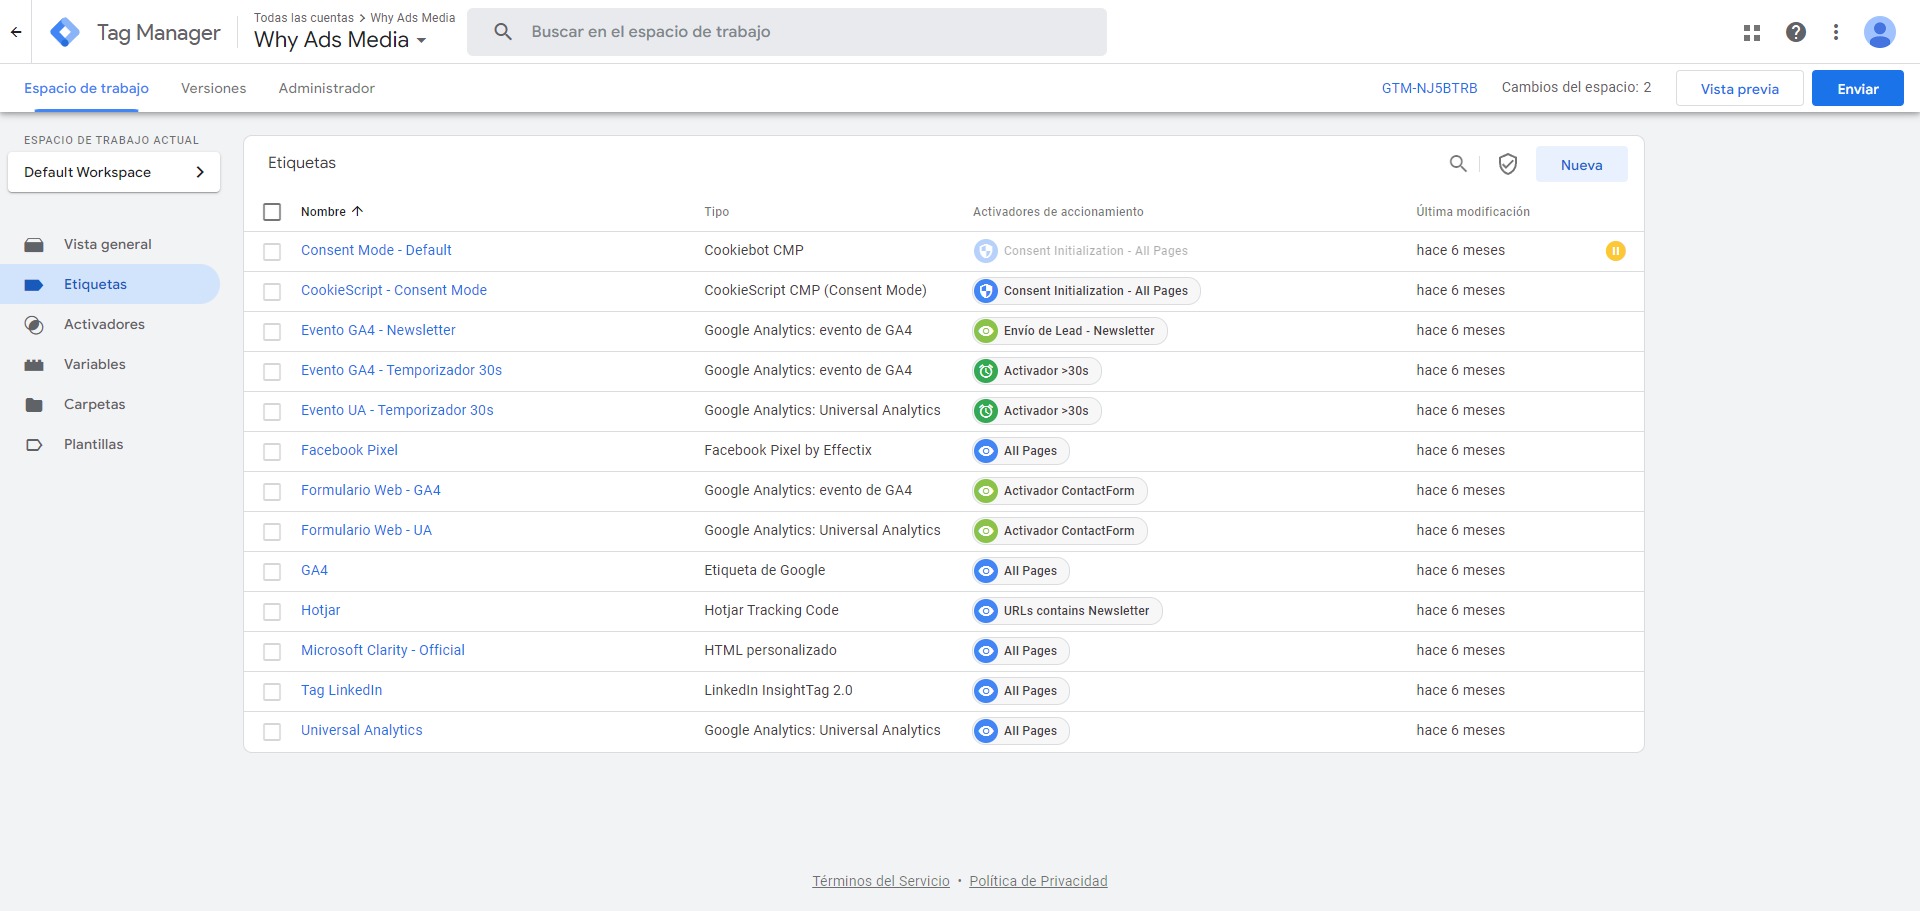
Task: Open the Activadores section in sidebar
Action: click(104, 324)
